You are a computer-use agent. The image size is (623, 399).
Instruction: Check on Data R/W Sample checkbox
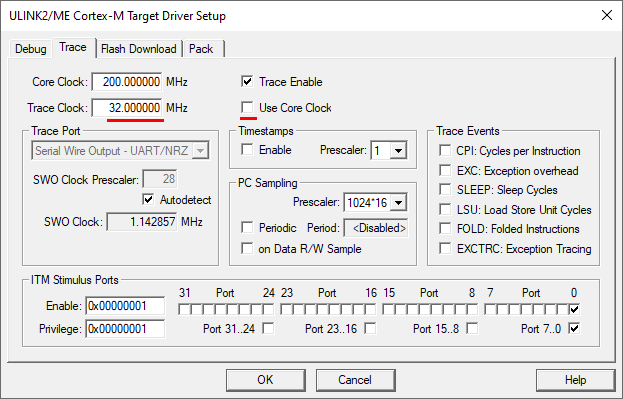click(247, 248)
